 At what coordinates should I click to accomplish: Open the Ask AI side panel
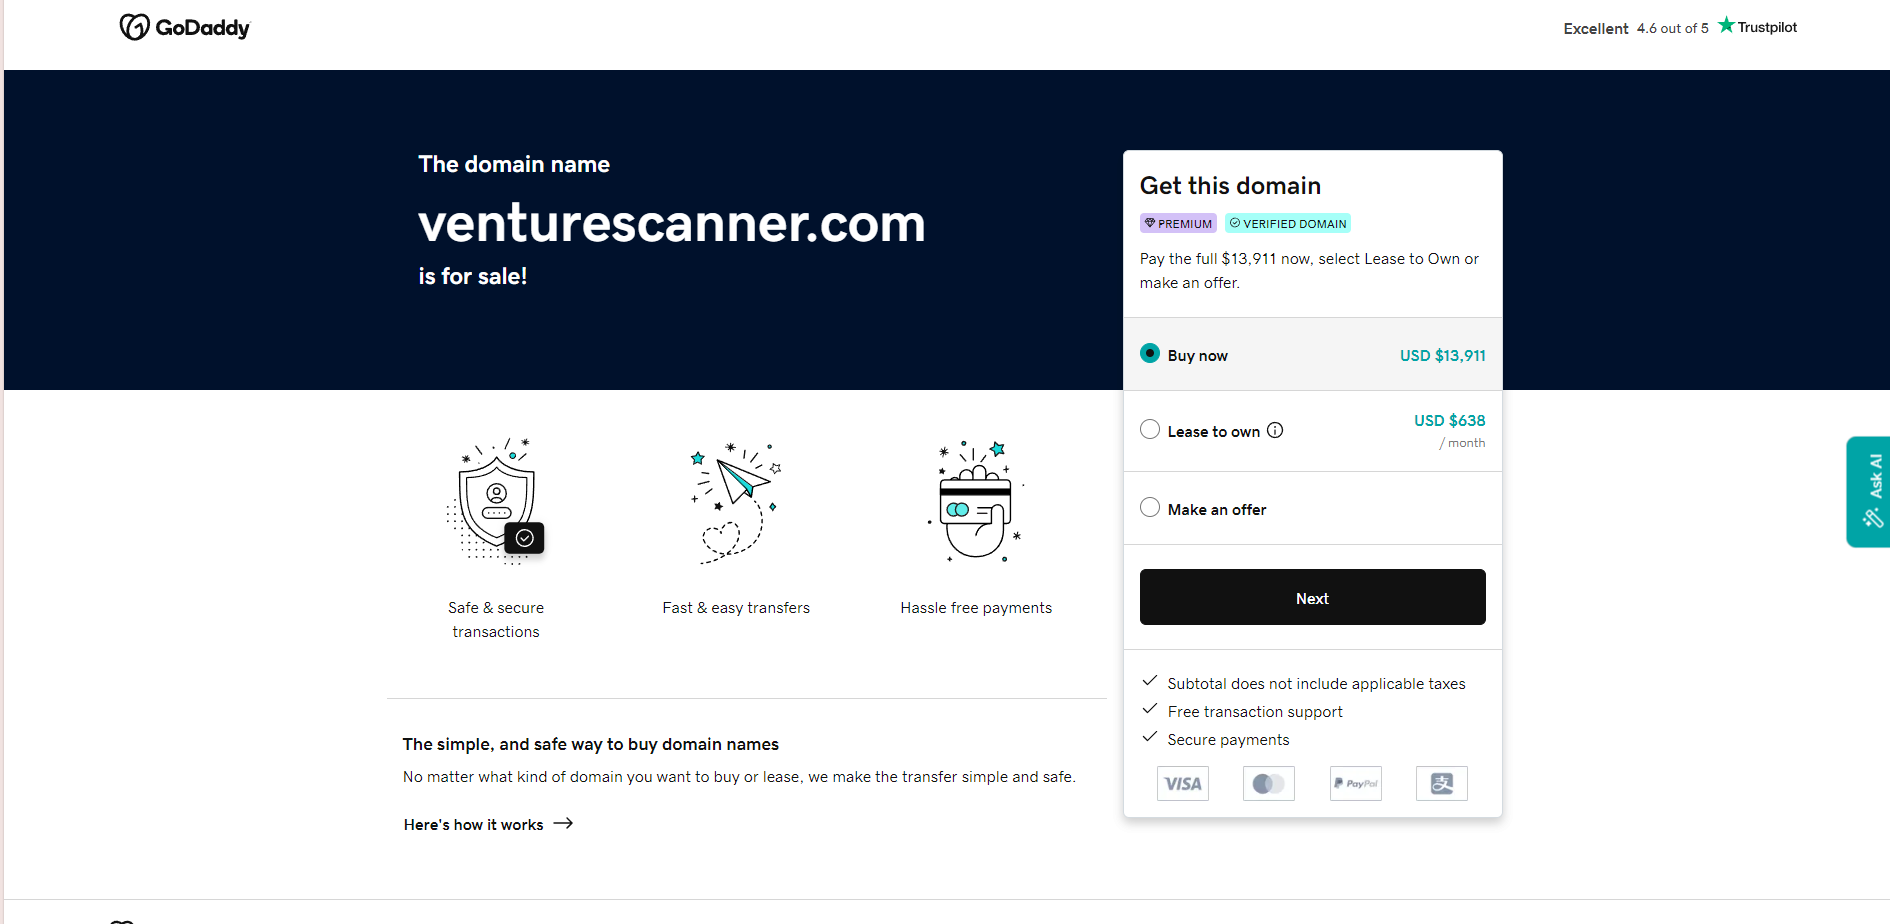point(1870,491)
